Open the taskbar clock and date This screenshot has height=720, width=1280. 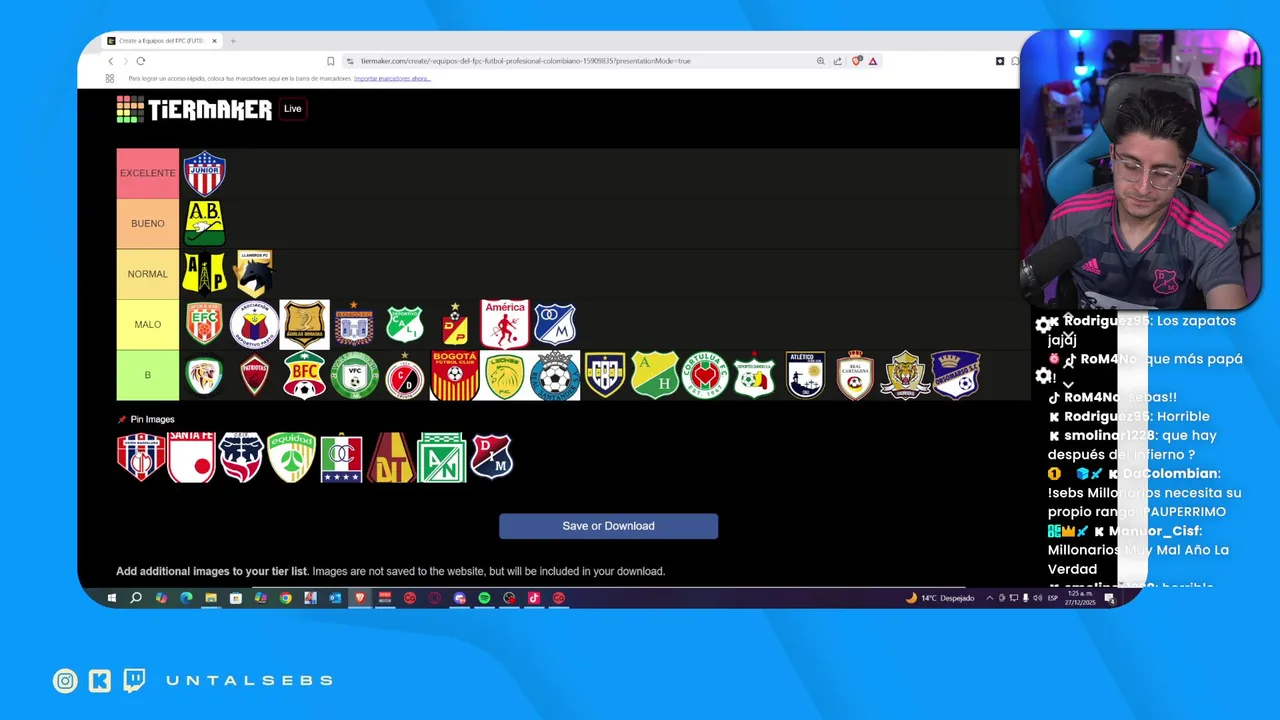(x=1079, y=598)
